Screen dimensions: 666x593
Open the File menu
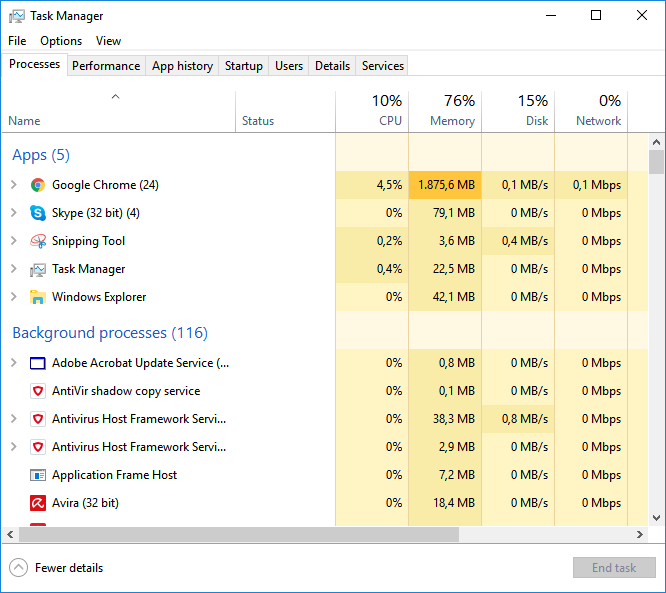coord(17,41)
